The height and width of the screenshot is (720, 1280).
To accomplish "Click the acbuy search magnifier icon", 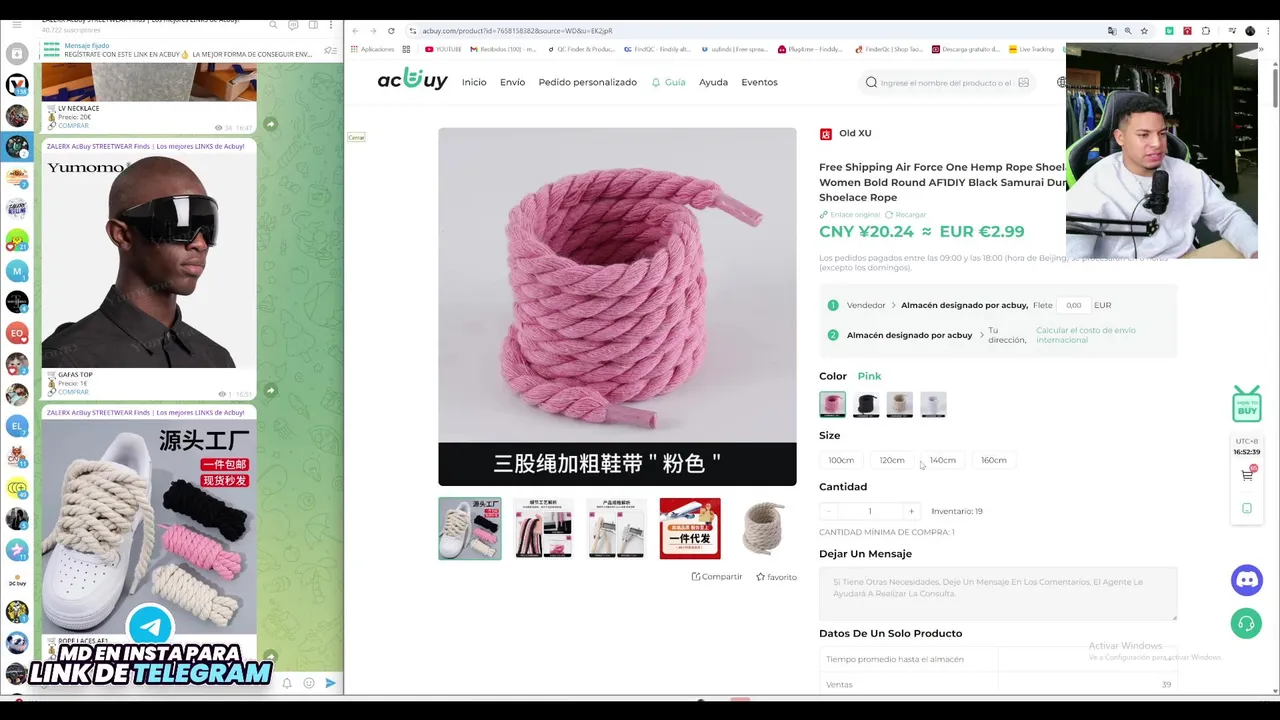I will click(871, 82).
